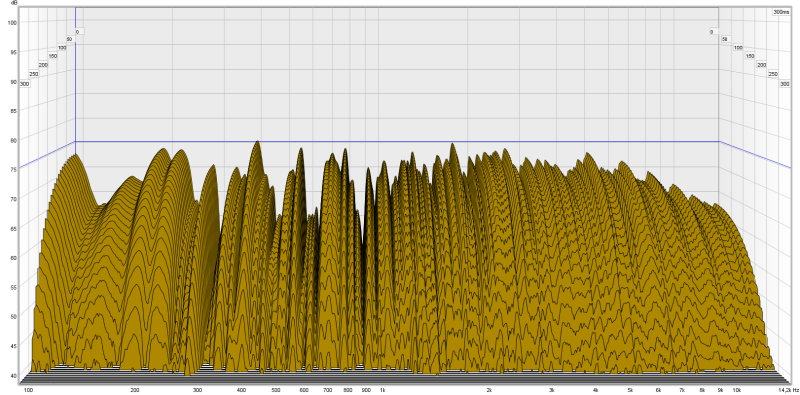The width and height of the screenshot is (800, 395).
Task: Click the 60 dB level axis label
Action: point(14,258)
